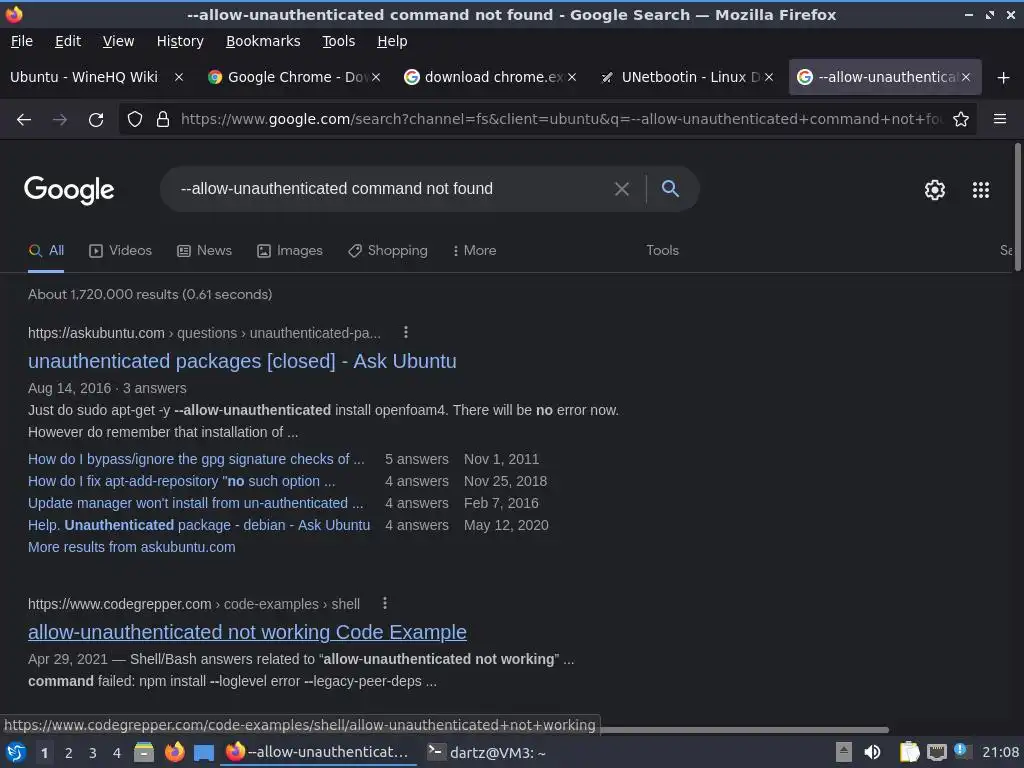Open the system start menu
The image size is (1024, 768).
pos(16,752)
